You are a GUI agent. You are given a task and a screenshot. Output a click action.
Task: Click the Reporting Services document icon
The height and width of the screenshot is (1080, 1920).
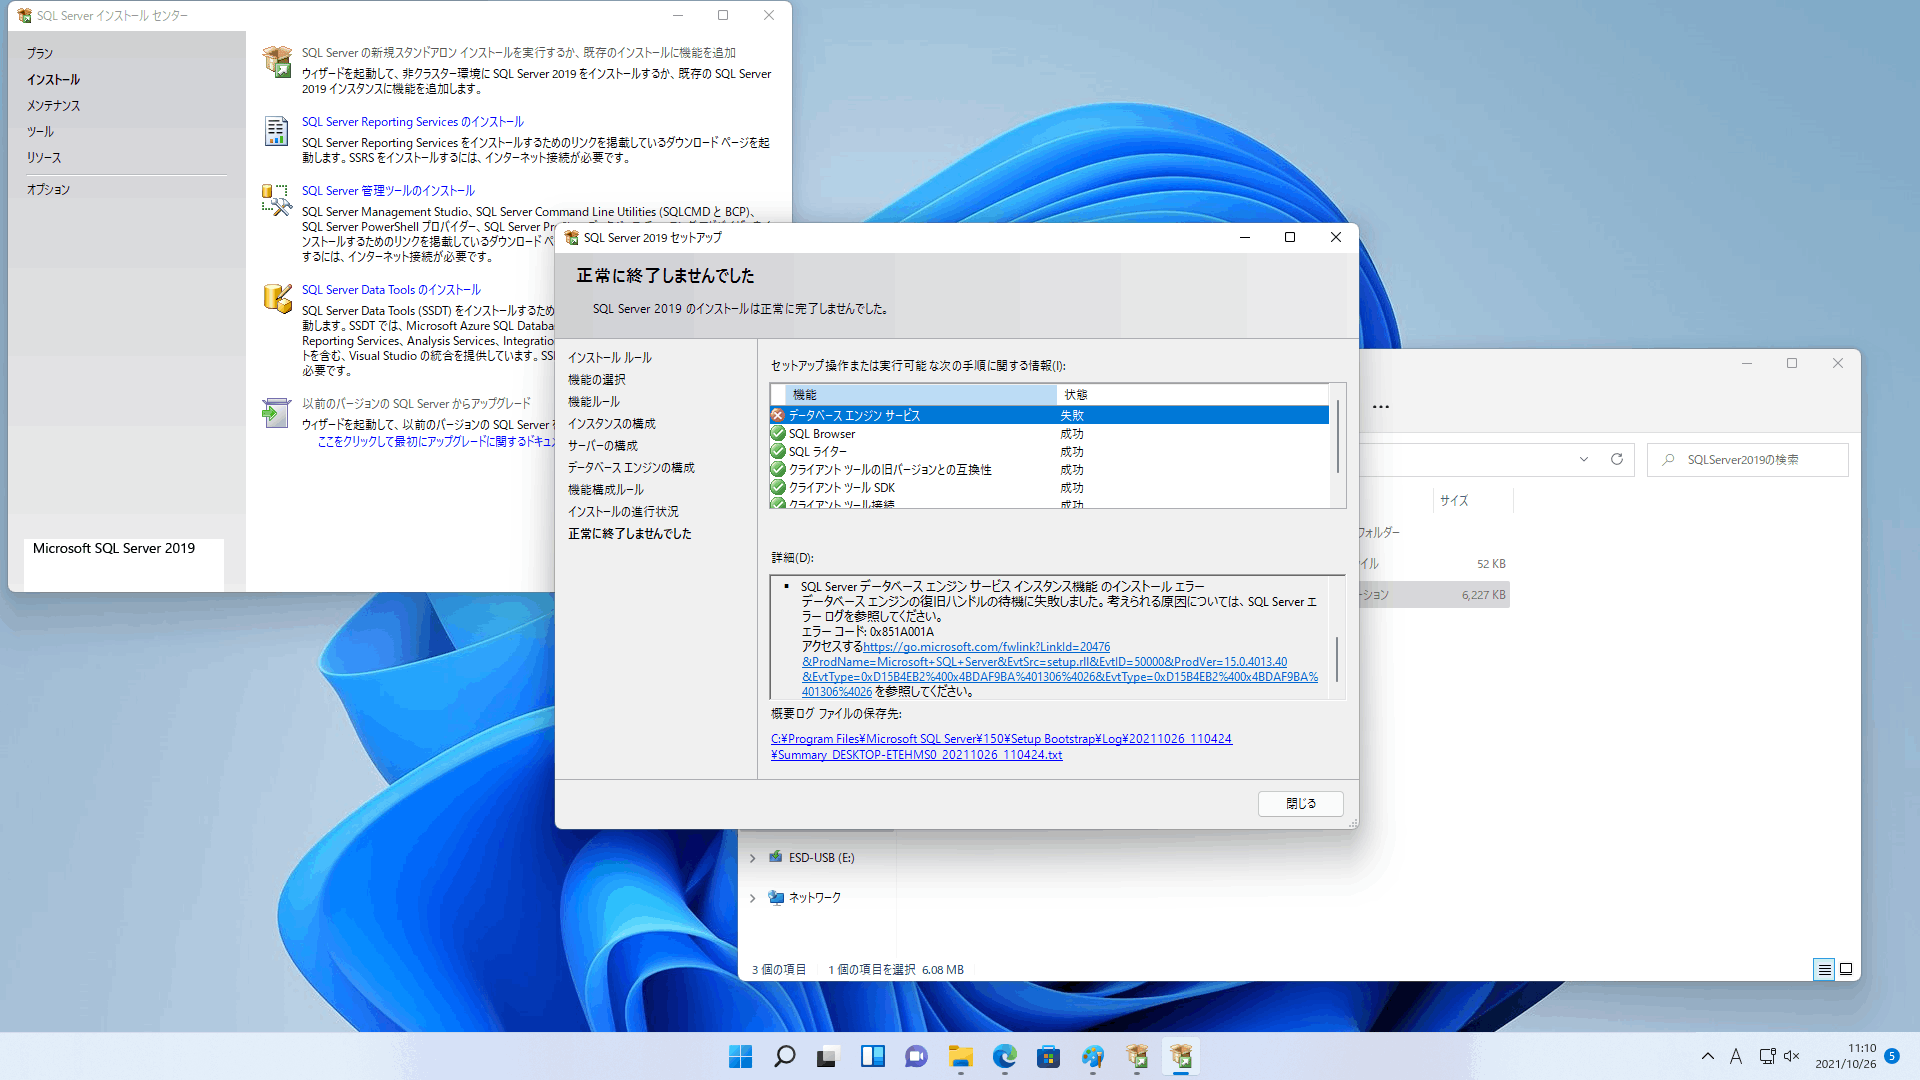[x=276, y=131]
